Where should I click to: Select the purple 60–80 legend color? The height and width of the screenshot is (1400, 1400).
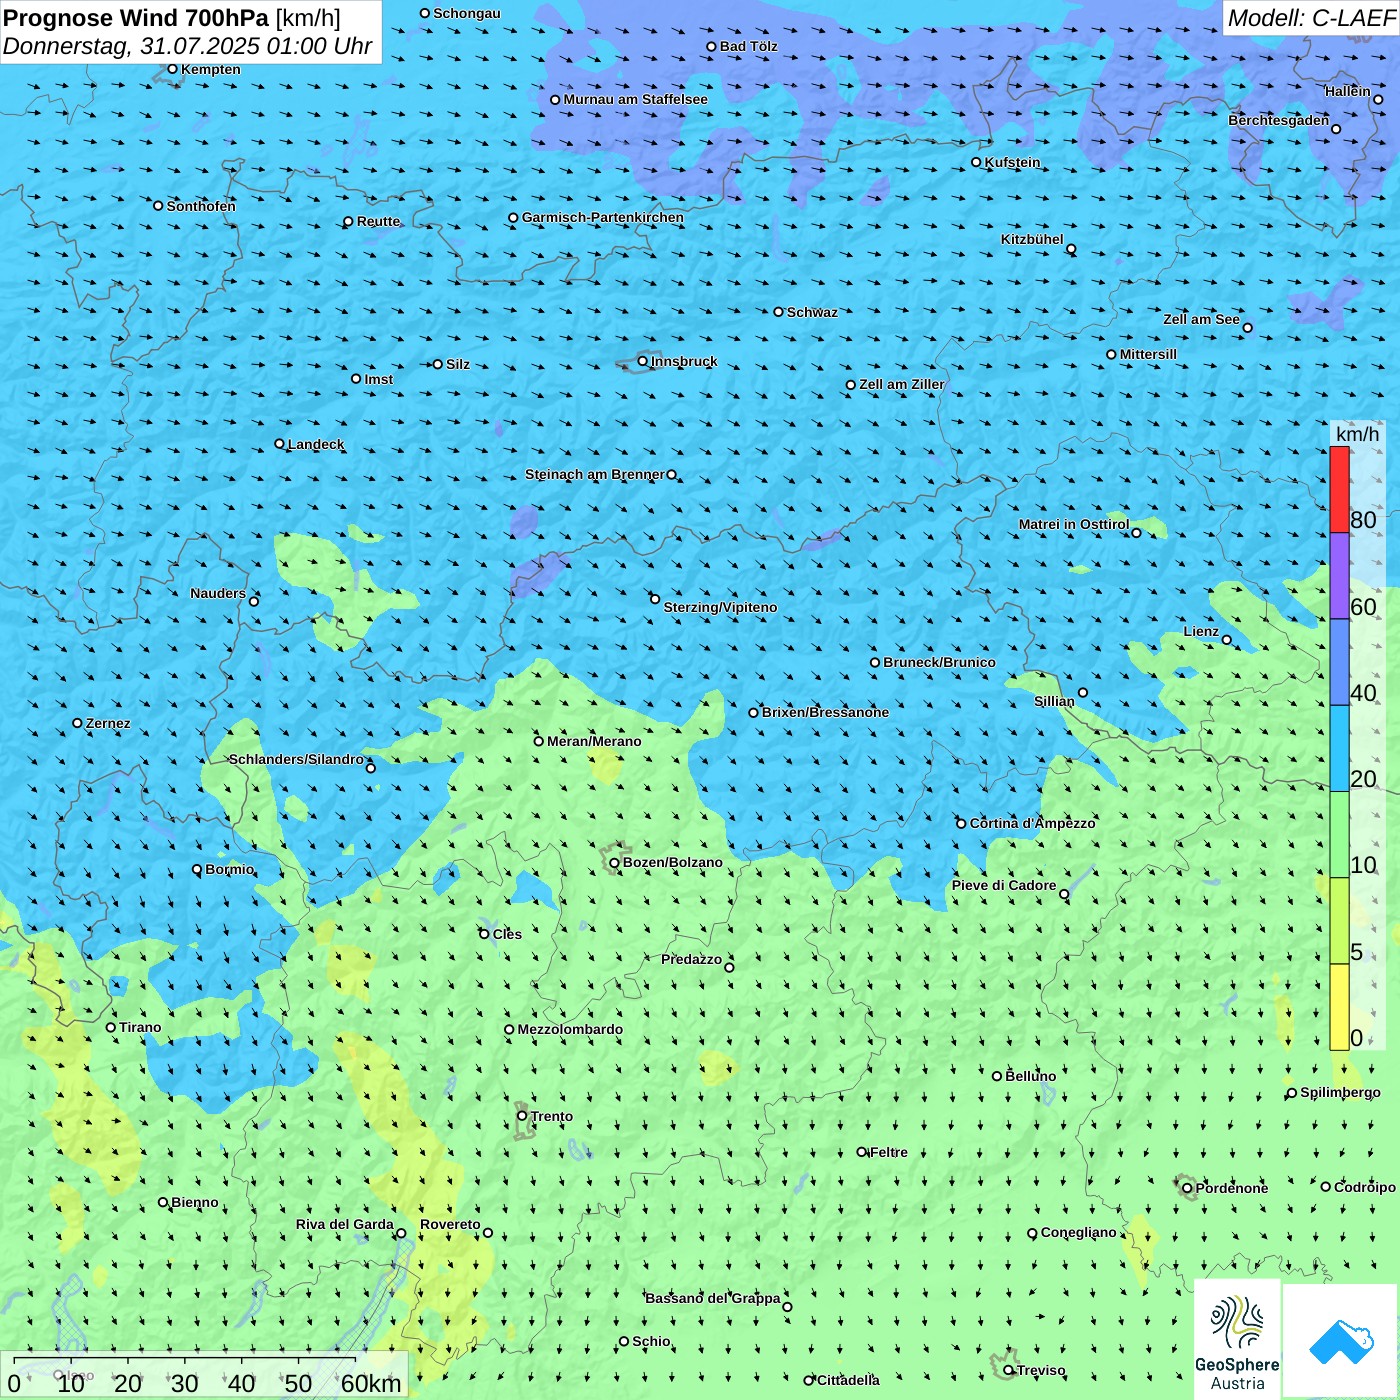[x=1339, y=576]
